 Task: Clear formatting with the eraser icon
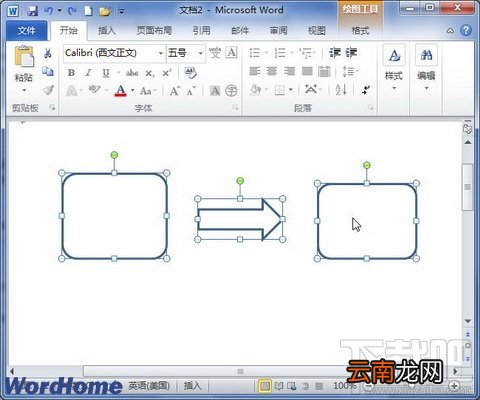point(191,72)
